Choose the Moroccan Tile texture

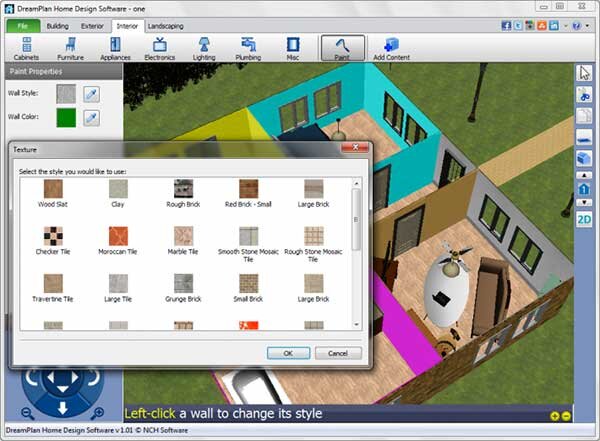click(118, 241)
